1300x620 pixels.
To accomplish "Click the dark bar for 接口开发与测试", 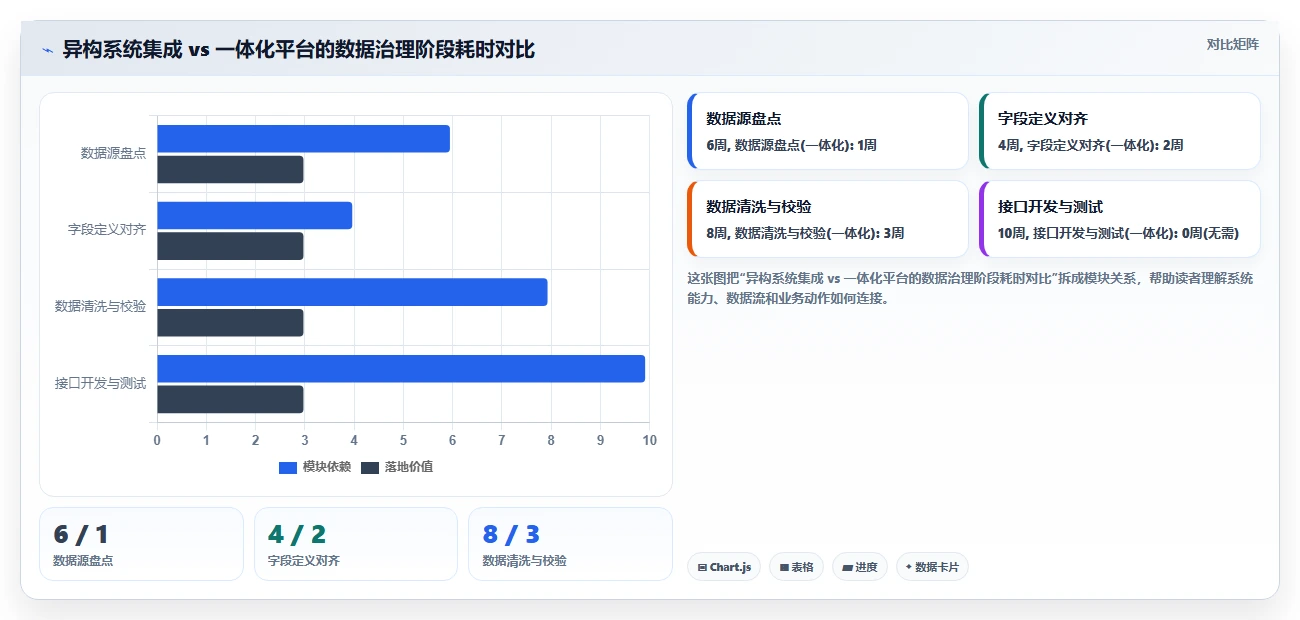I will pyautogui.click(x=230, y=400).
